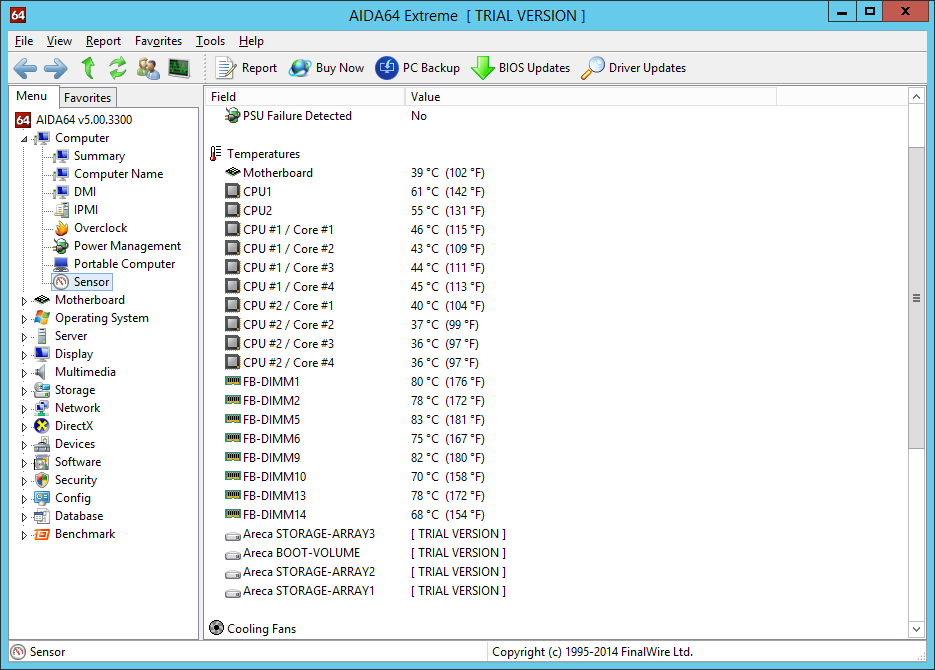Open the sensor monitor graph icon
935x670 pixels.
click(179, 68)
